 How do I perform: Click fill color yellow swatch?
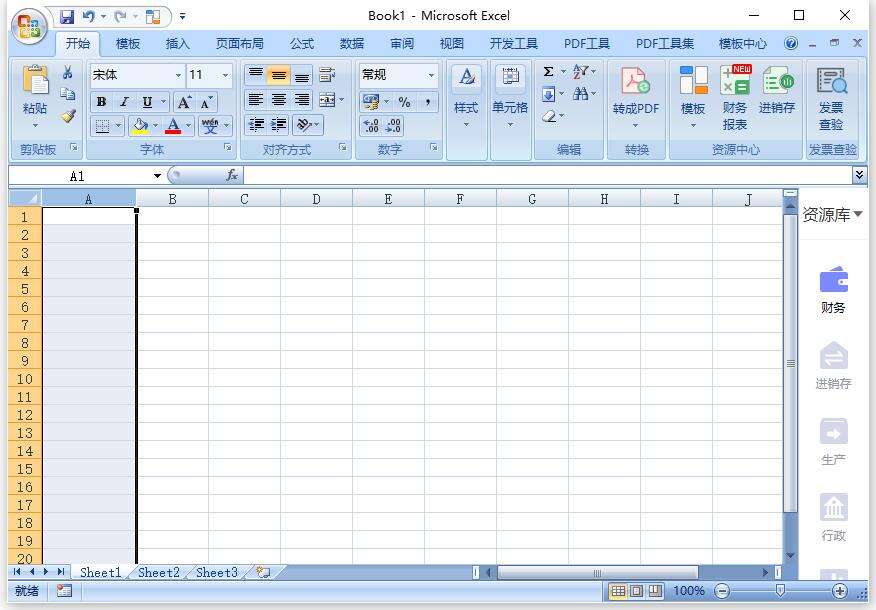[x=140, y=126]
